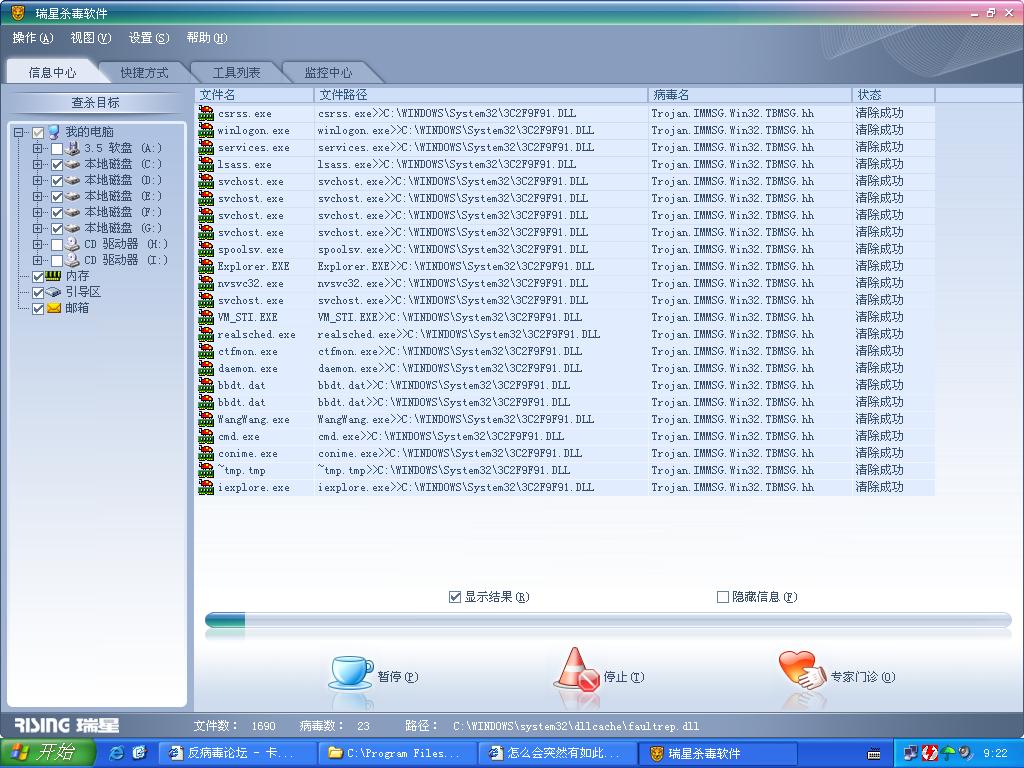Switch to the 快捷方式 tab
This screenshot has width=1024, height=768.
click(x=144, y=72)
